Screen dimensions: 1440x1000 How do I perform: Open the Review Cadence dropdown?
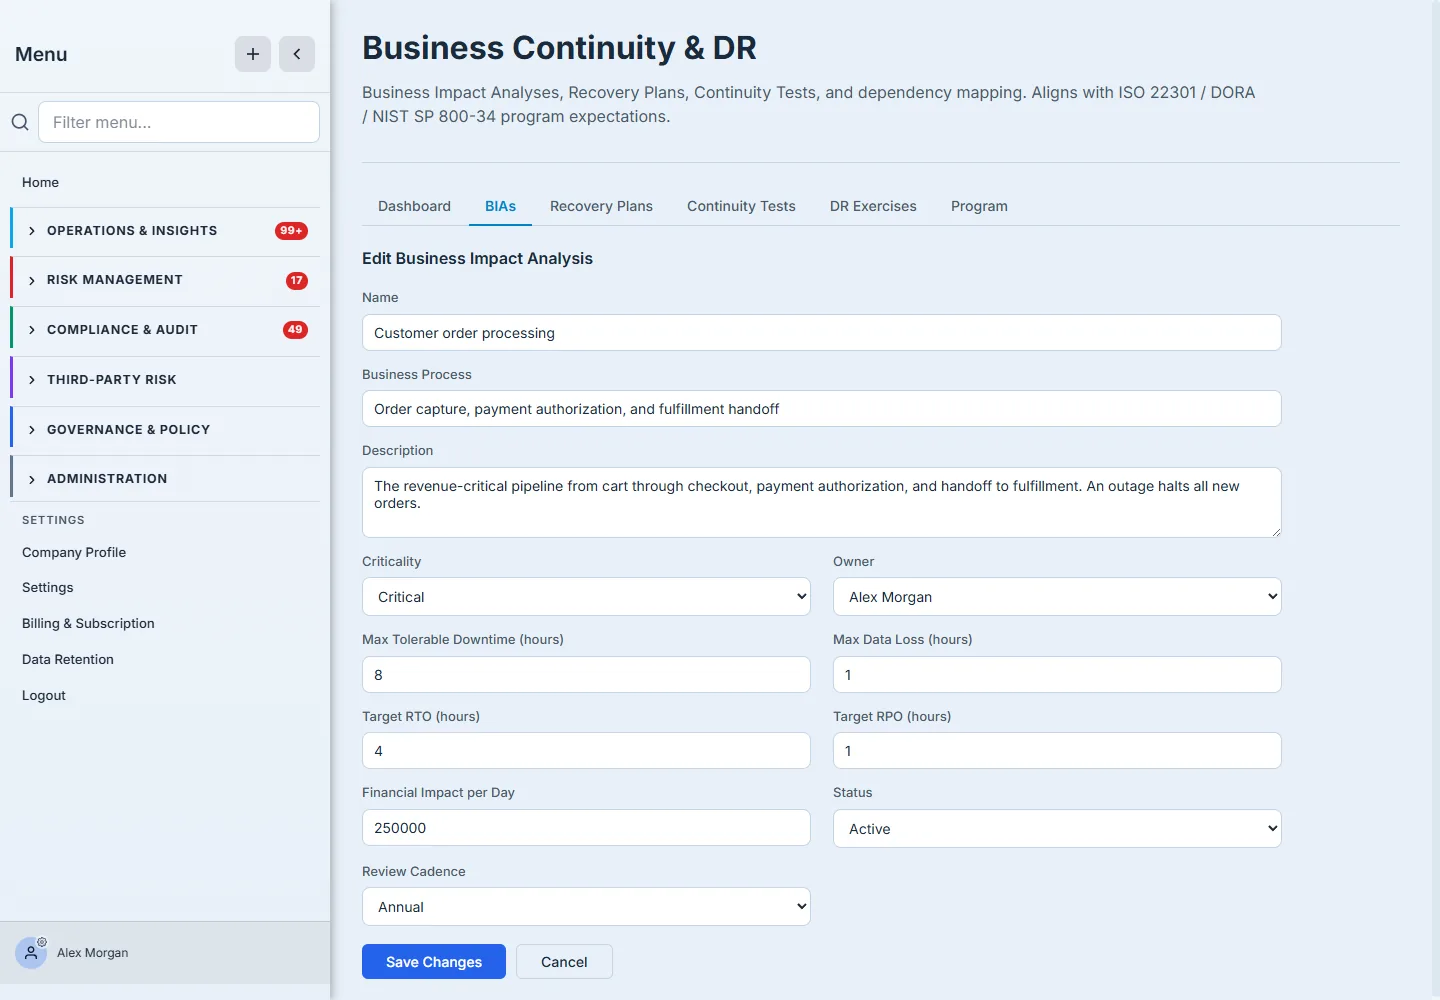click(586, 907)
